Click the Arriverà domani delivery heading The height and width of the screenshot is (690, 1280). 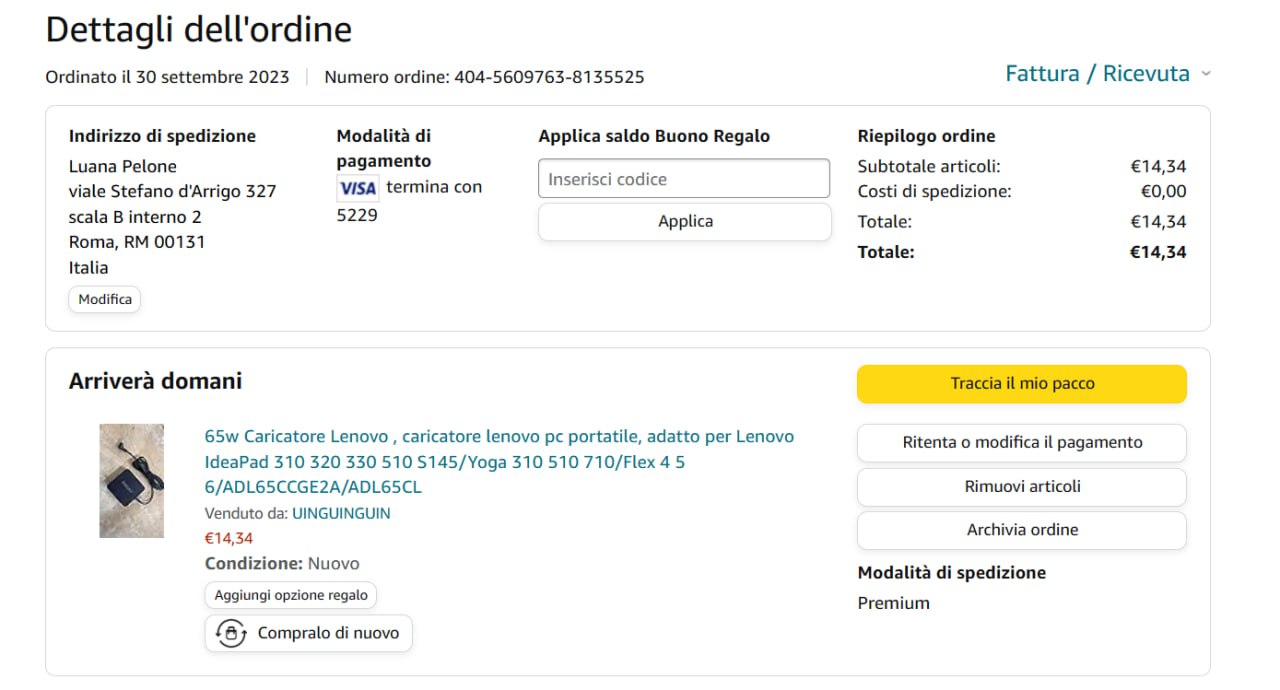tap(155, 381)
